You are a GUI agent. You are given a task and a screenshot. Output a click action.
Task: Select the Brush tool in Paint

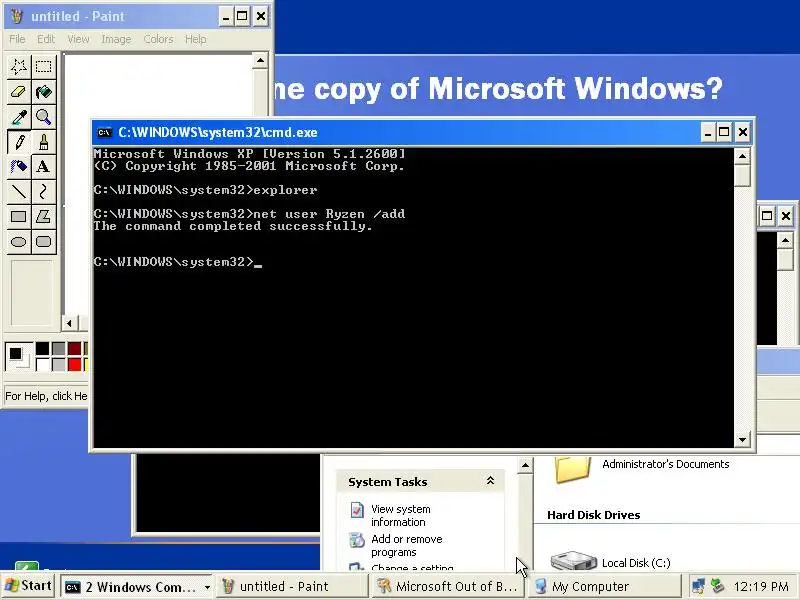tap(43, 142)
